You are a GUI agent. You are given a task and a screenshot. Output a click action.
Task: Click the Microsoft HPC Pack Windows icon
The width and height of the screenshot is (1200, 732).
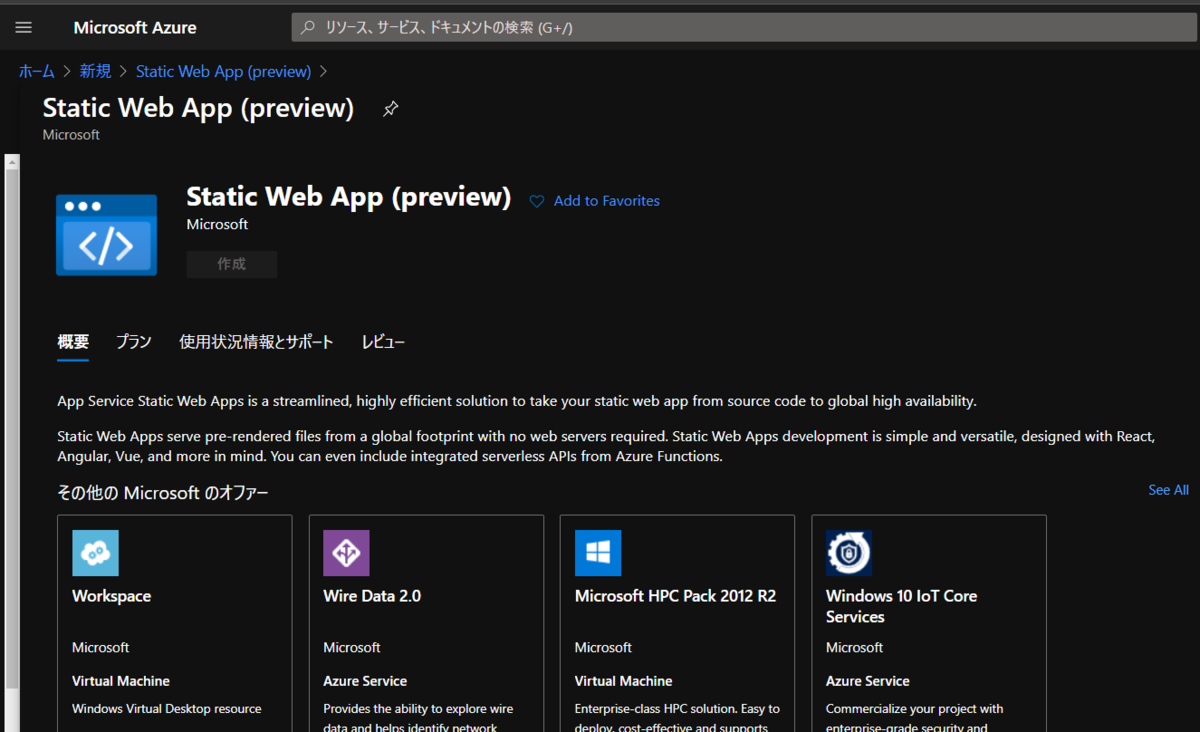598,553
